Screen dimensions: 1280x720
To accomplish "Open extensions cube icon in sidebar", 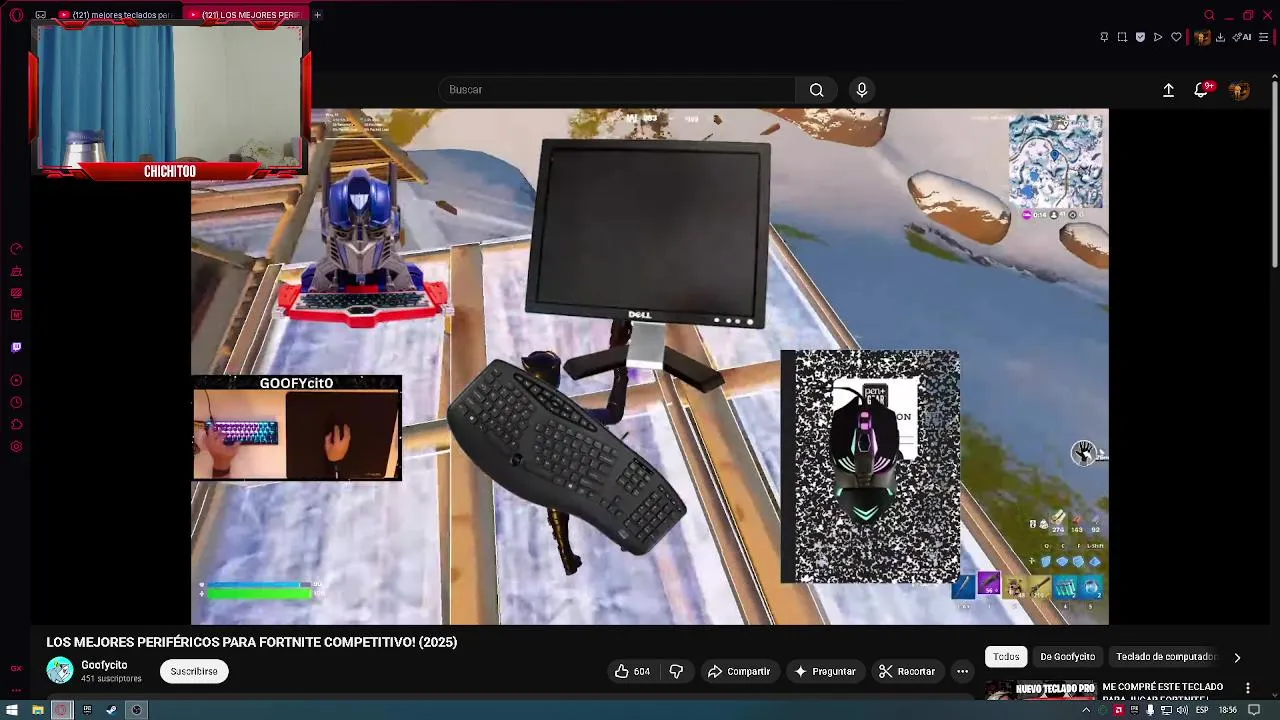I will point(16,424).
